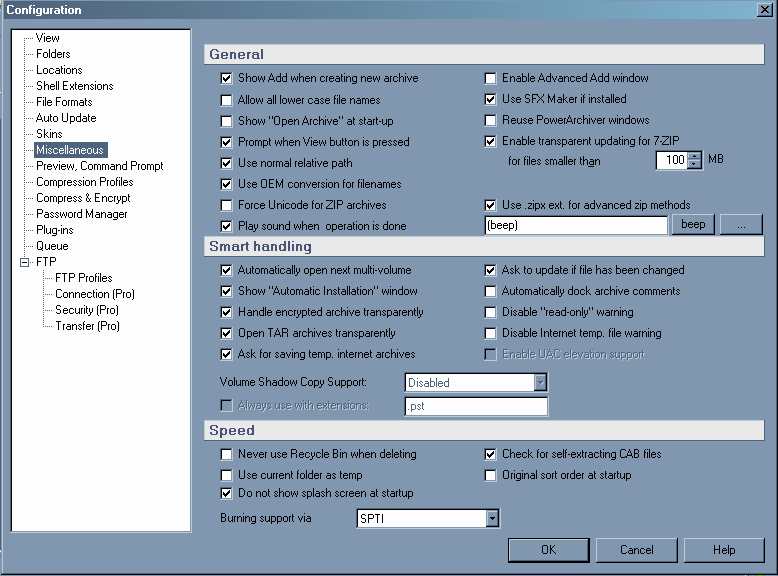Toggle Force Unicode for ZIP archives
The height and width of the screenshot is (576, 778).
tap(226, 205)
